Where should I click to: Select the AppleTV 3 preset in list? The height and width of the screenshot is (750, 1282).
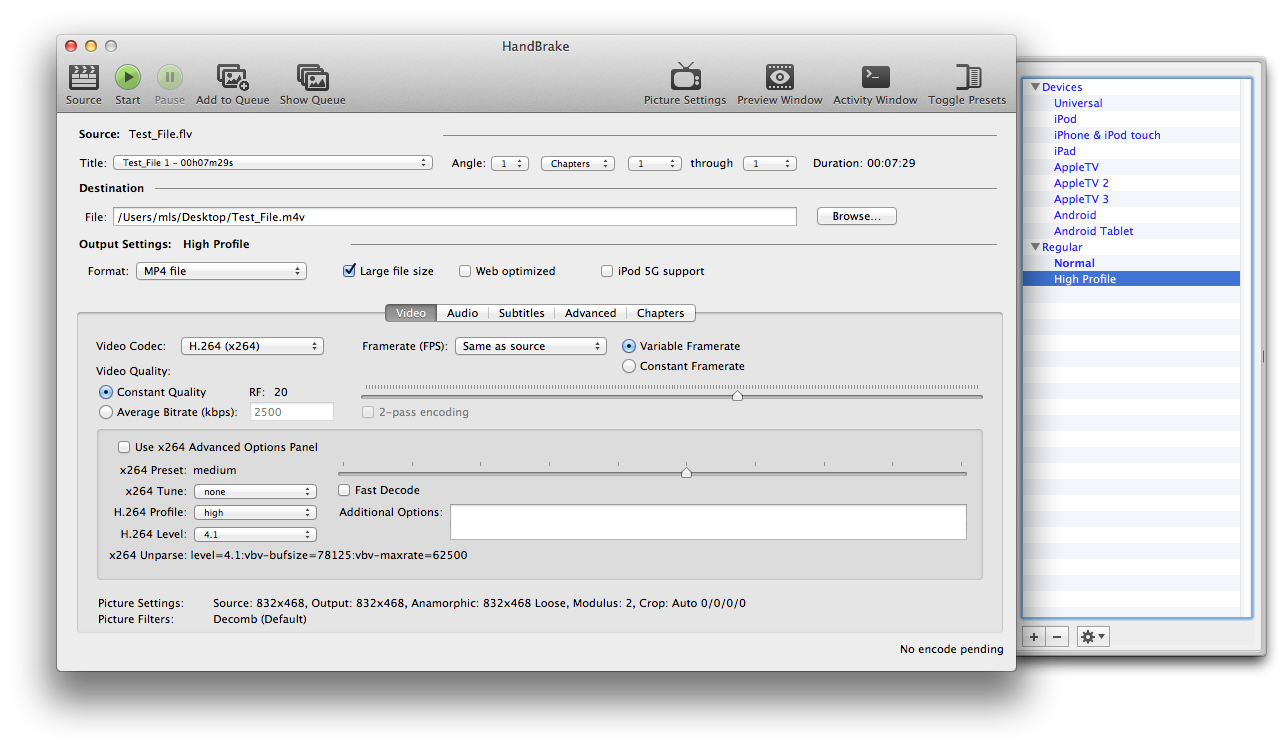tap(1081, 199)
